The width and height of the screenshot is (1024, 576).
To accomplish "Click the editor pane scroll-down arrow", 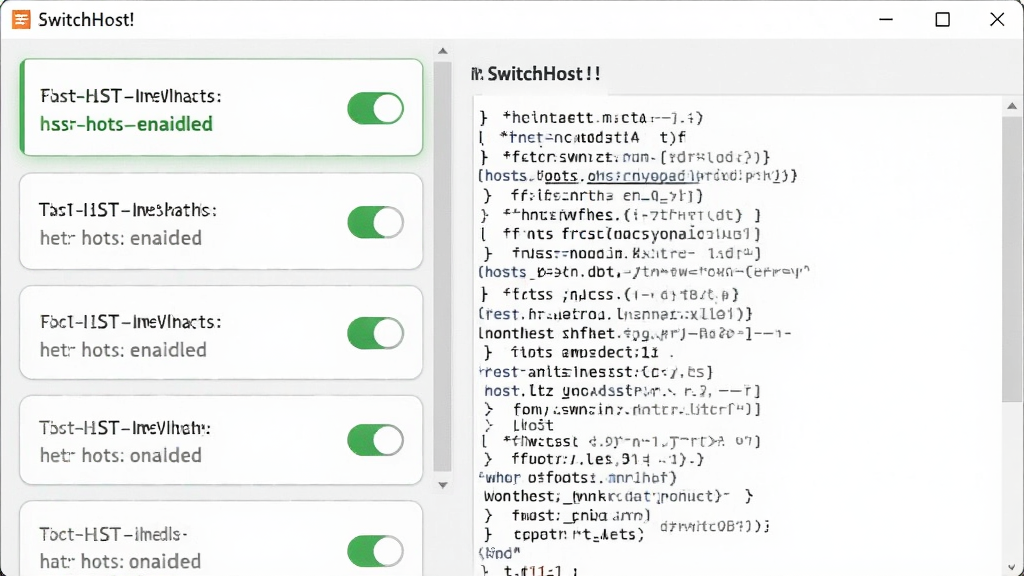I will pyautogui.click(x=1012, y=567).
